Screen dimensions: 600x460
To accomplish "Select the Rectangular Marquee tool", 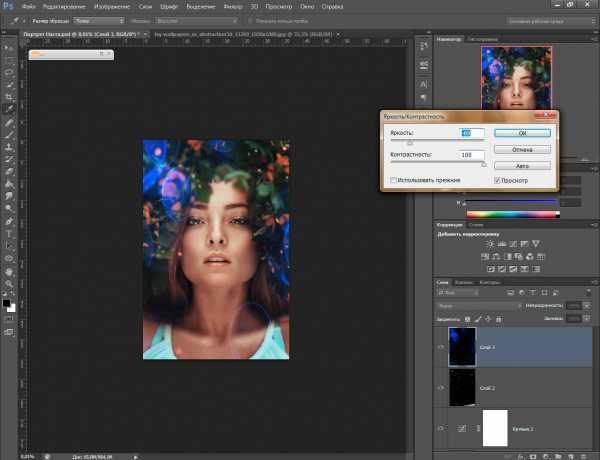I will (8, 60).
